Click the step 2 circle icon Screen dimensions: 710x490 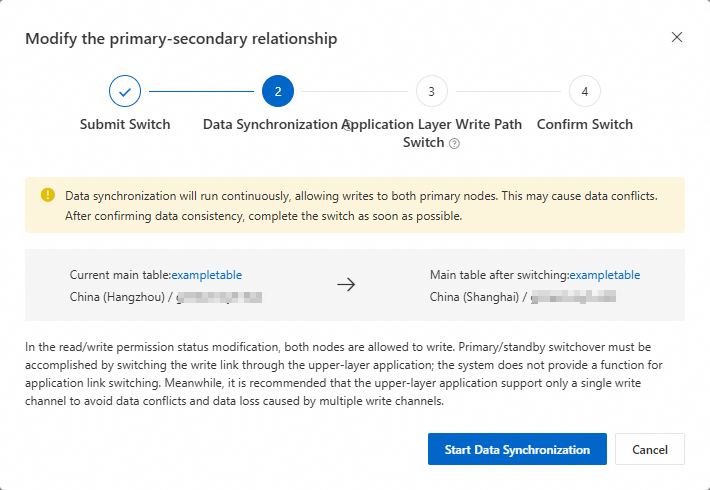(x=278, y=92)
